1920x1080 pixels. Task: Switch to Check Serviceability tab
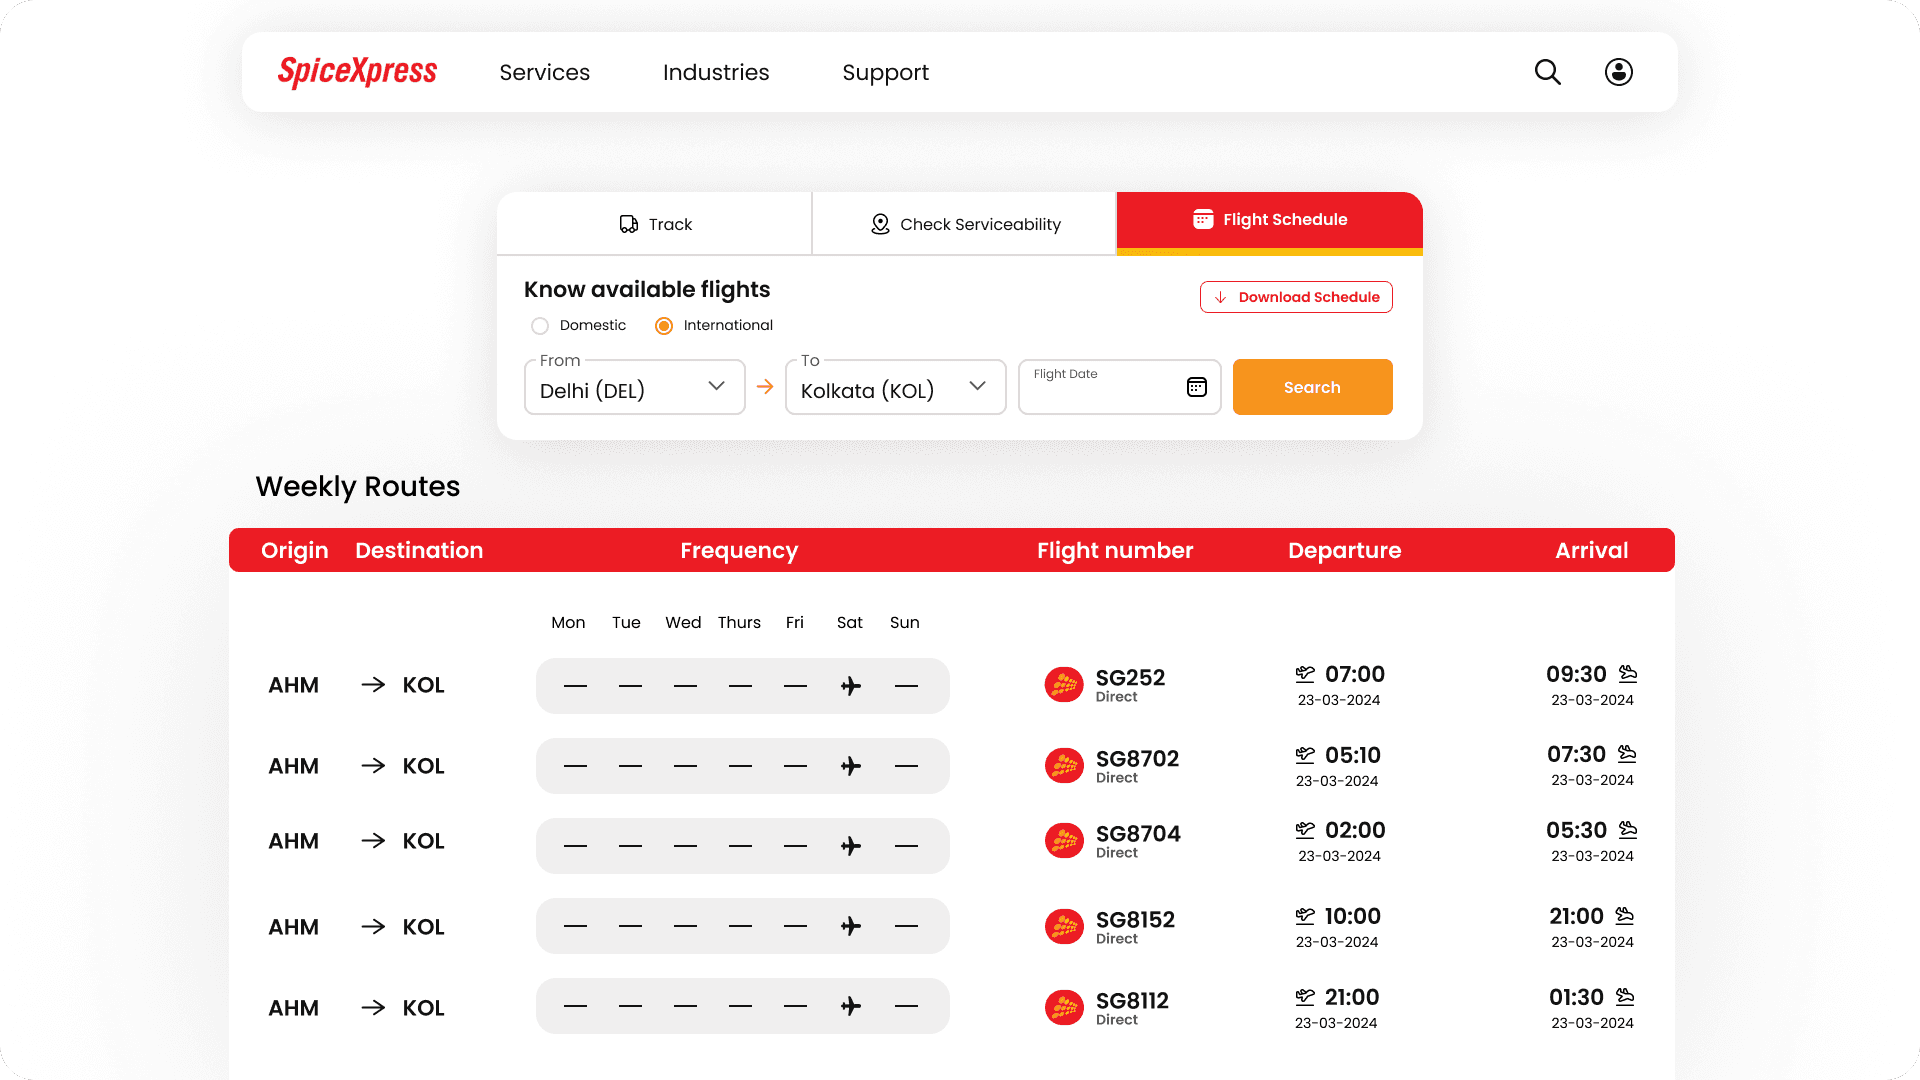(x=965, y=224)
